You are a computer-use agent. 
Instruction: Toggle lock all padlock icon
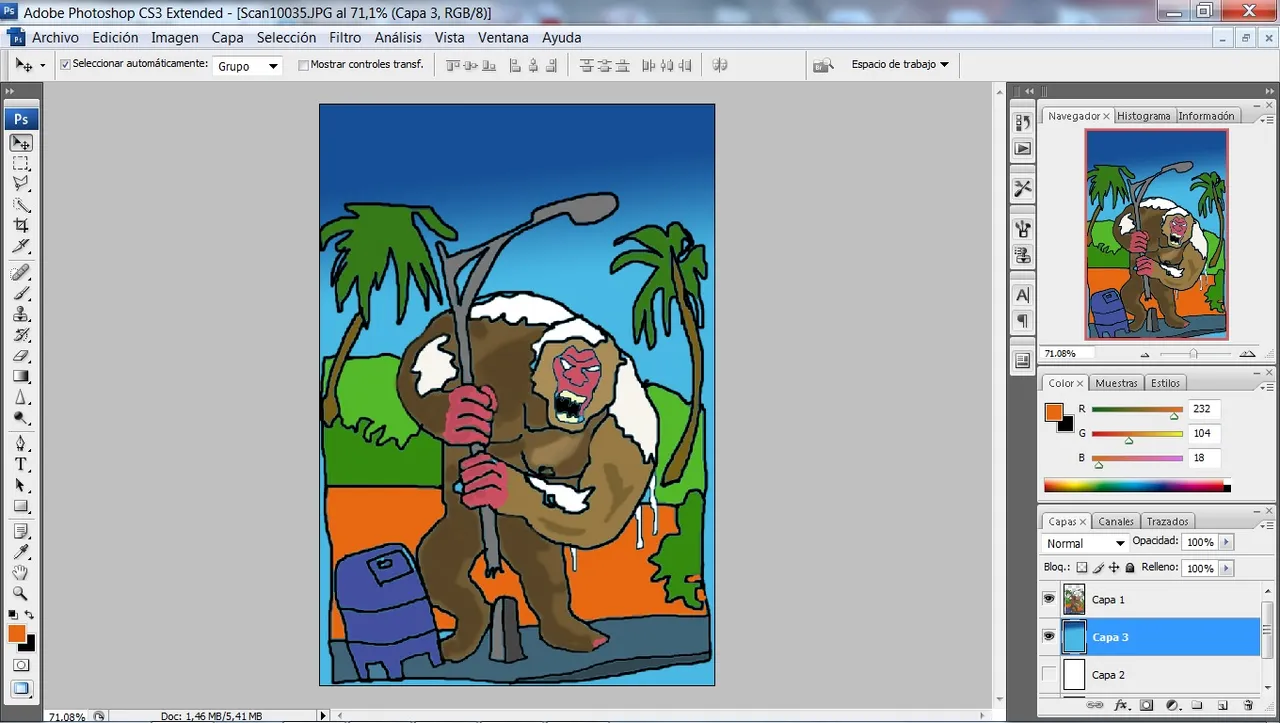(1130, 568)
